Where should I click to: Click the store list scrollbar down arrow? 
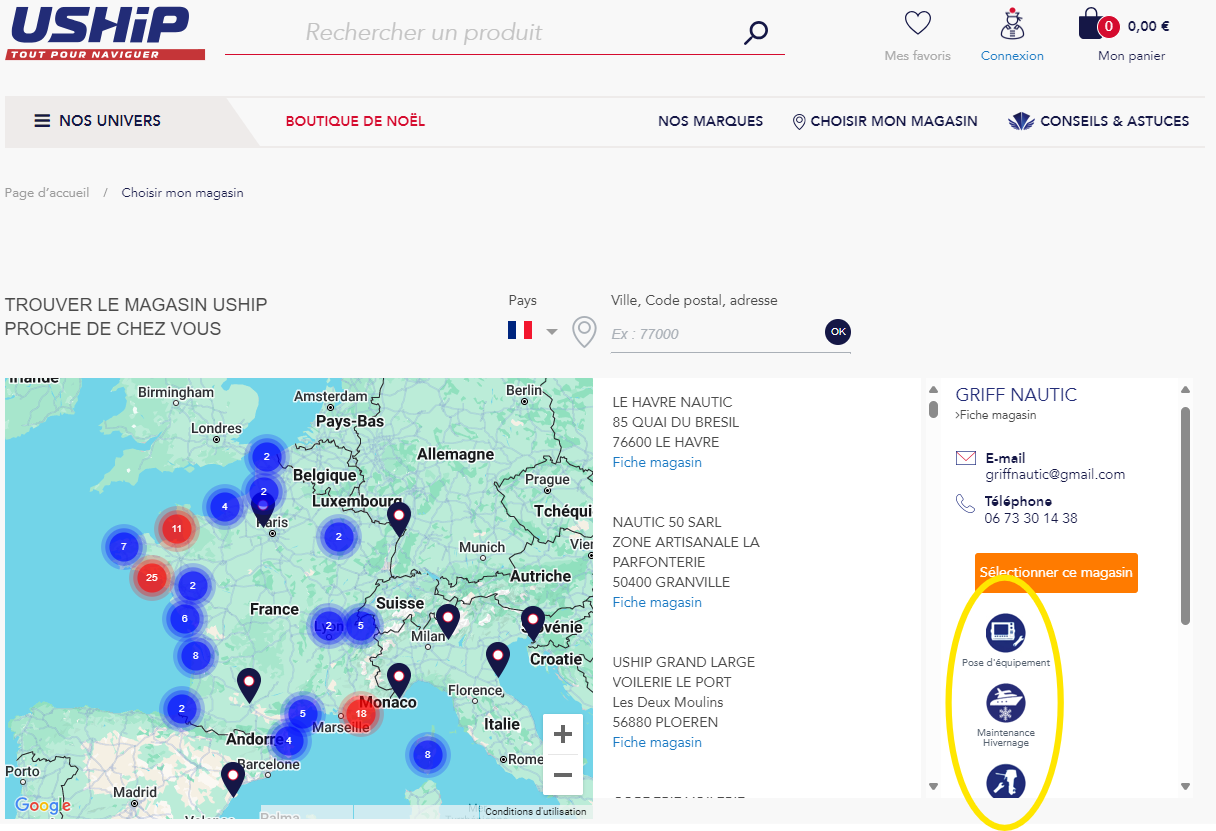[934, 787]
